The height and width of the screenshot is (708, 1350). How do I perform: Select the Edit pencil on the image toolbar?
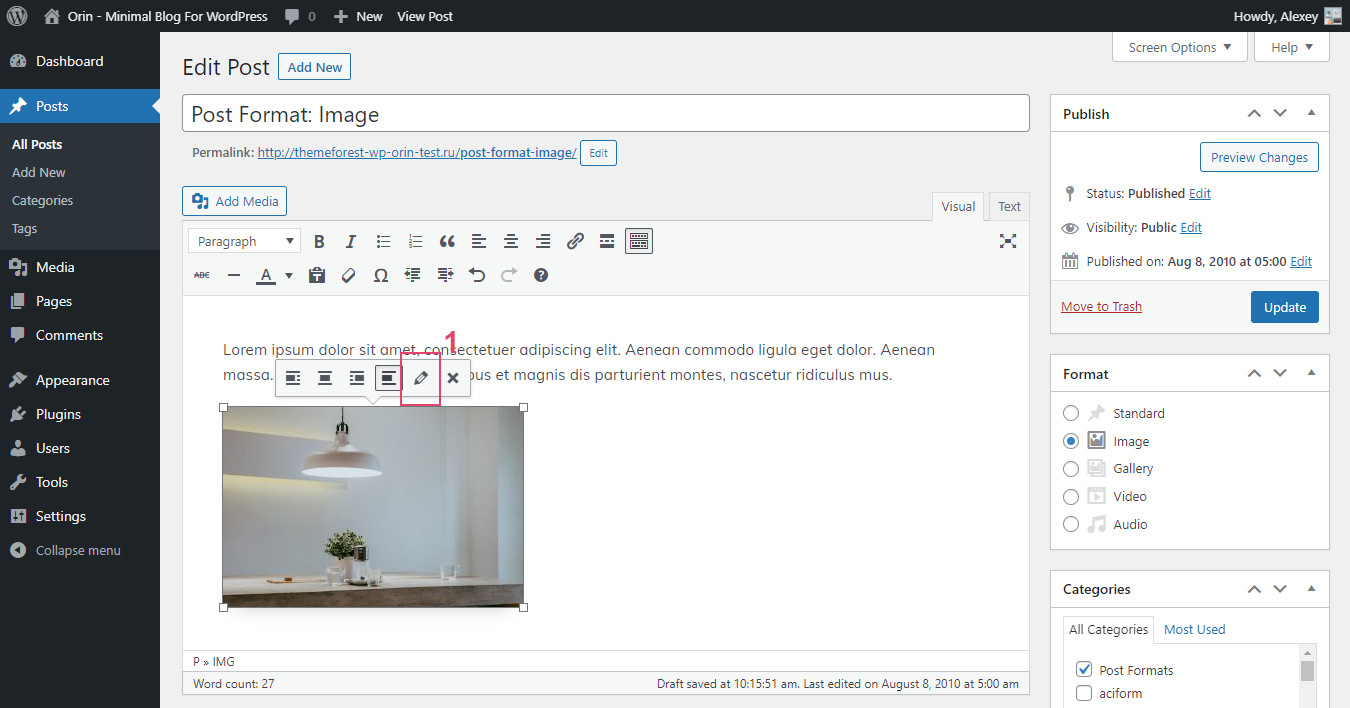420,378
